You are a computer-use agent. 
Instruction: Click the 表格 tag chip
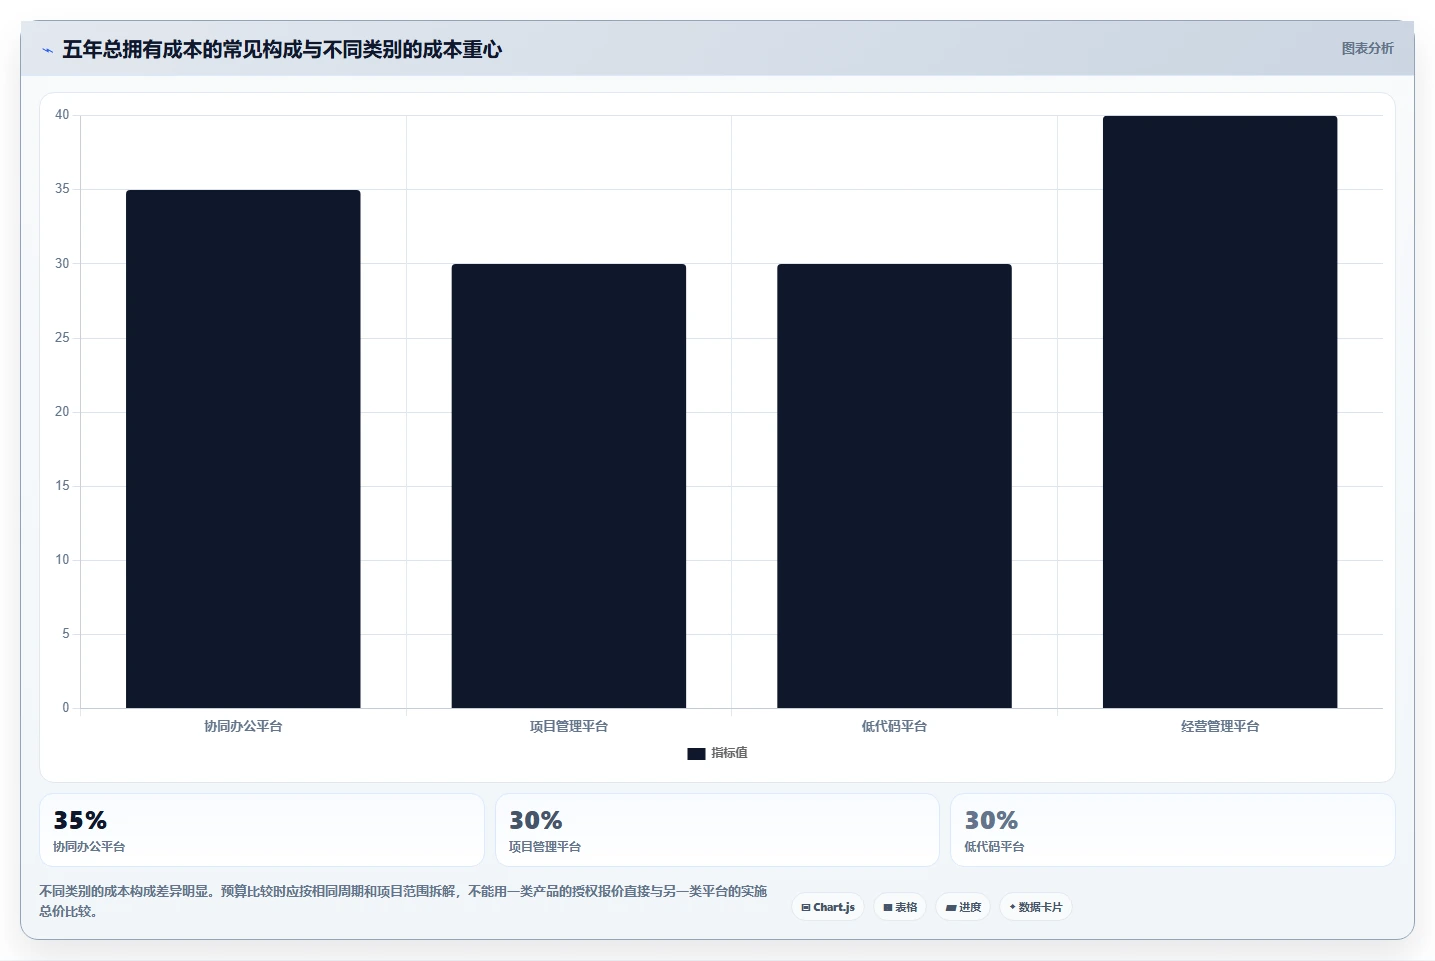tap(900, 907)
